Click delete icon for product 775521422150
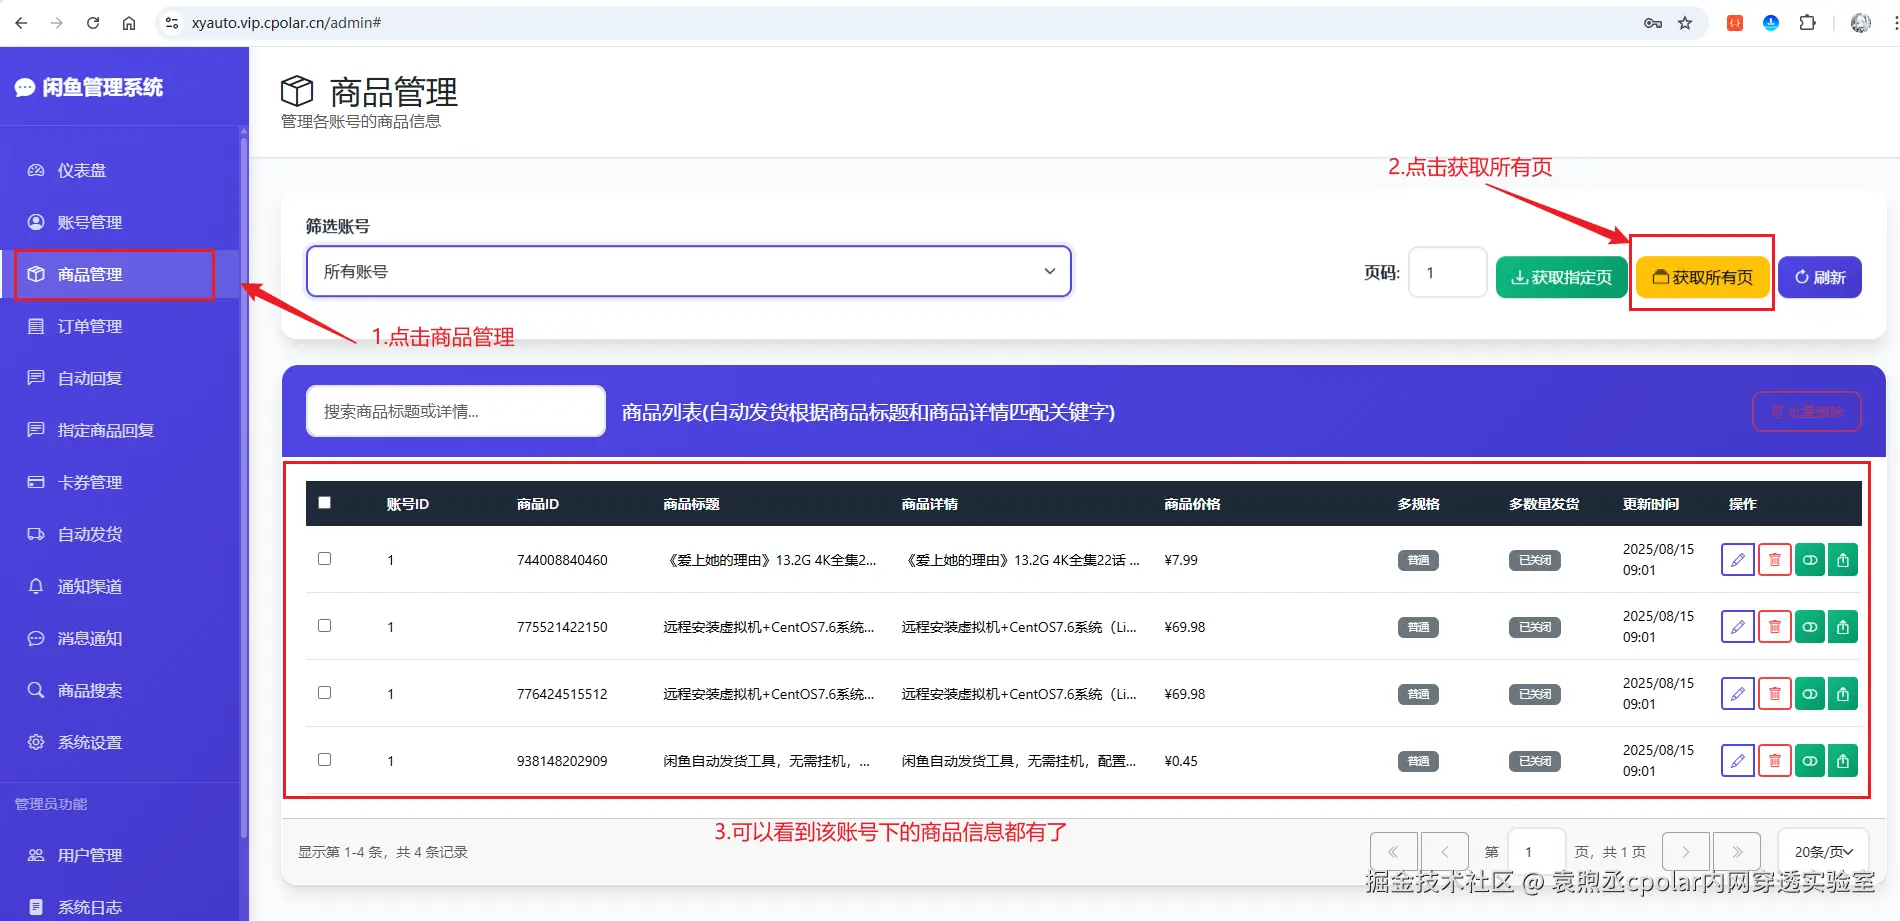The width and height of the screenshot is (1900, 921). pyautogui.click(x=1775, y=627)
